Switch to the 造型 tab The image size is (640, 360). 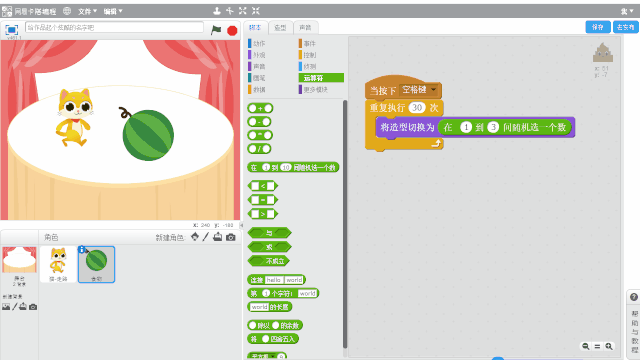(x=280, y=27)
